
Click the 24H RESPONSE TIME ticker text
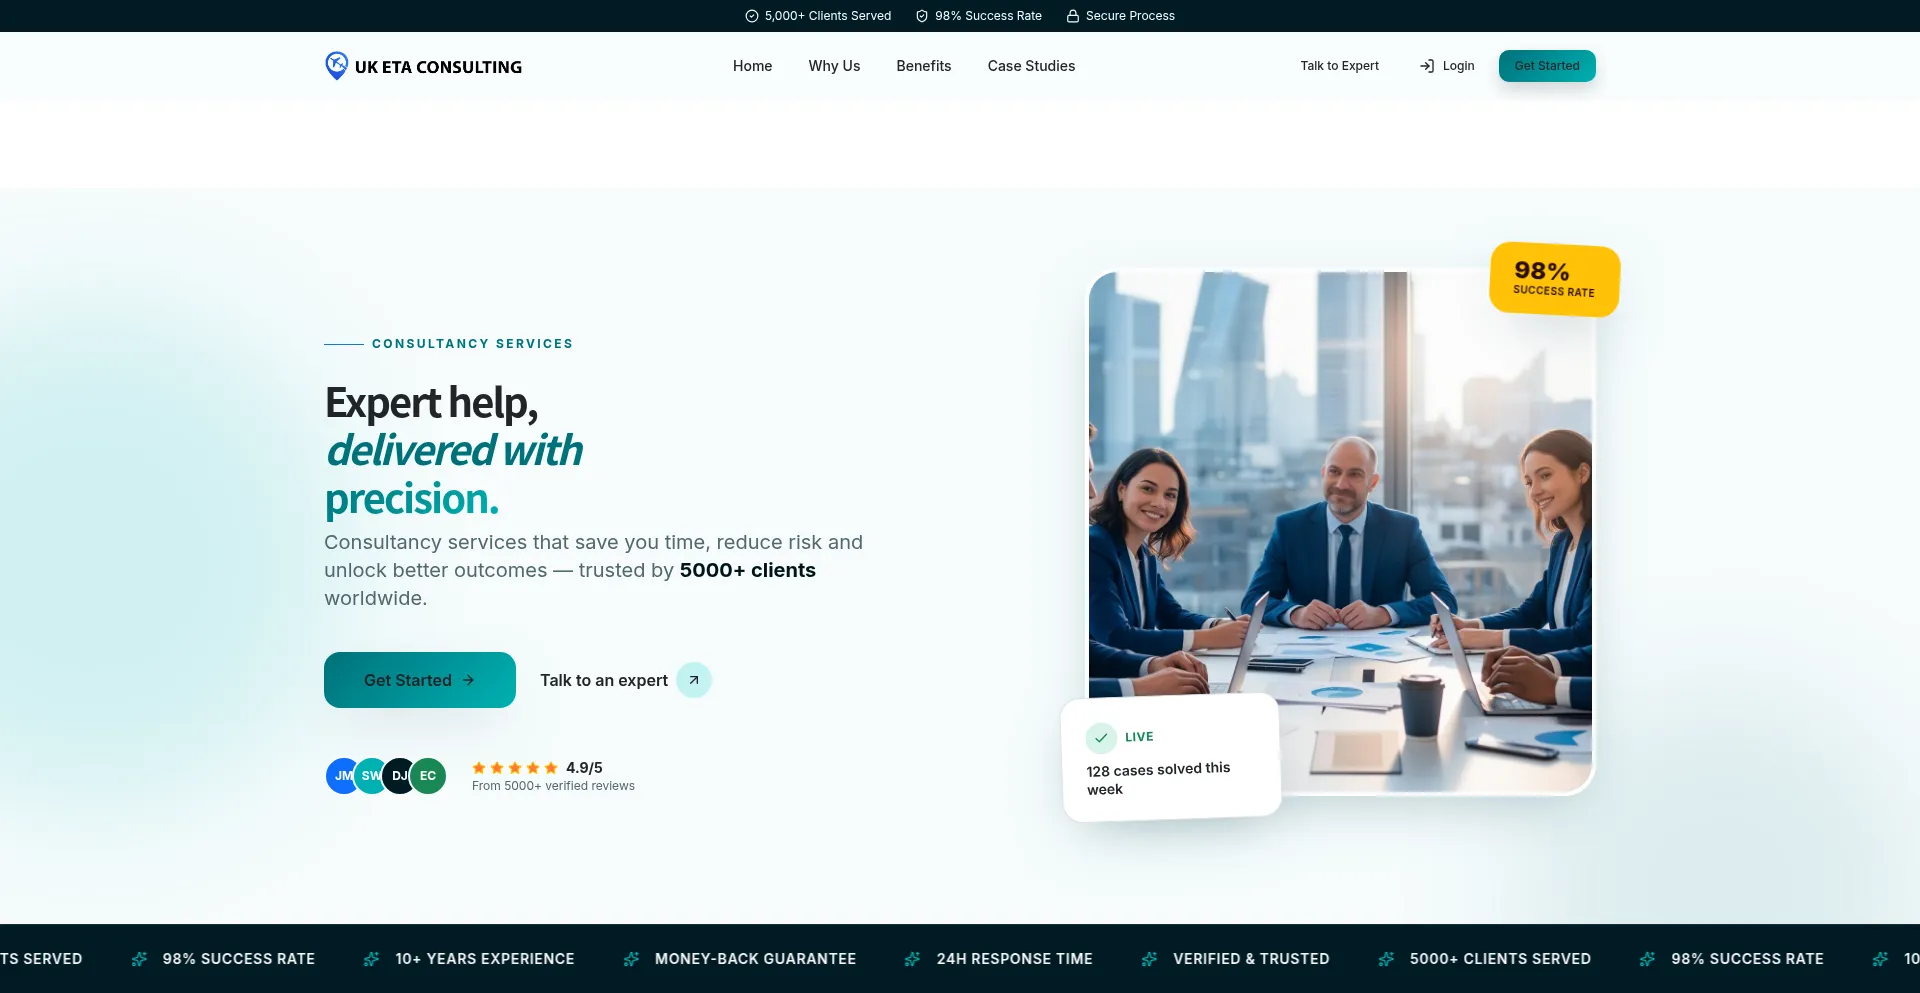click(1014, 959)
